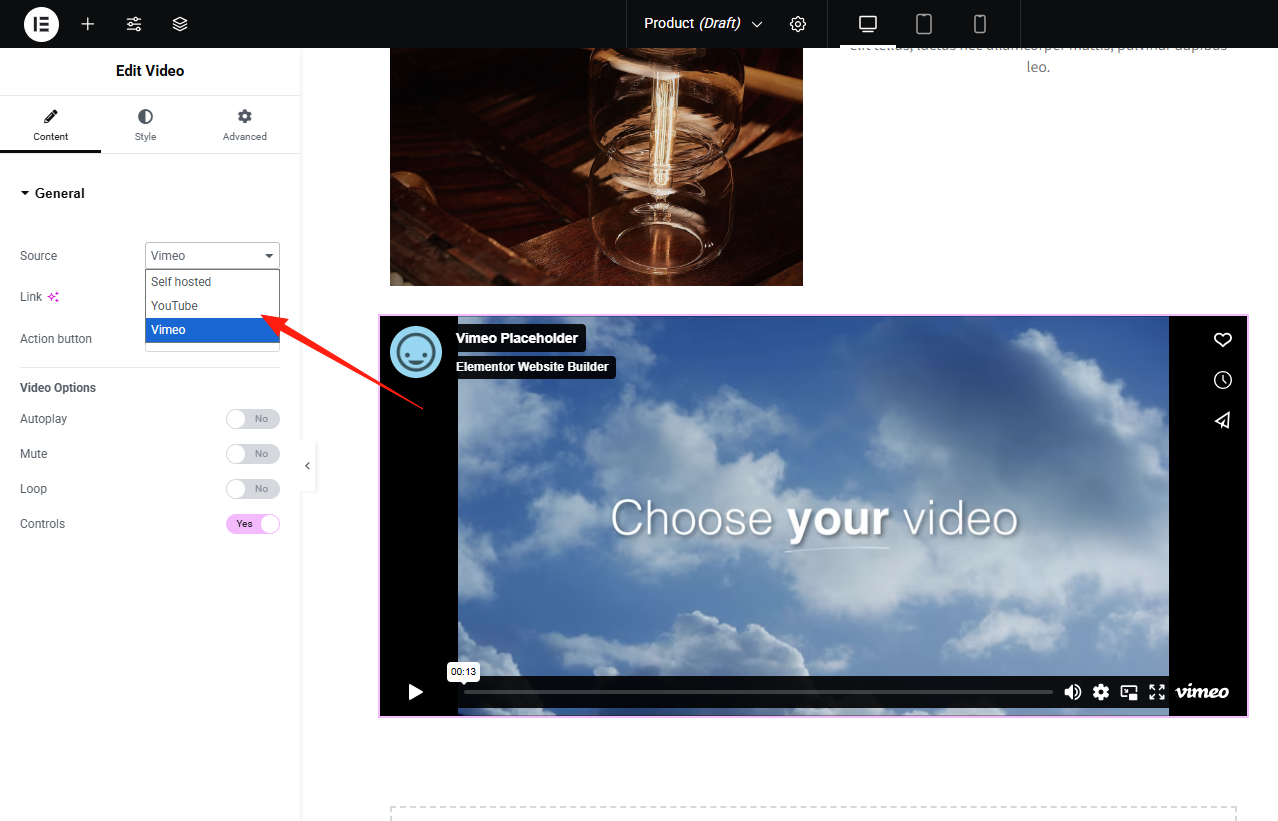The width and height of the screenshot is (1278, 821).
Task: Open page settings gear in top bar
Action: 797,24
